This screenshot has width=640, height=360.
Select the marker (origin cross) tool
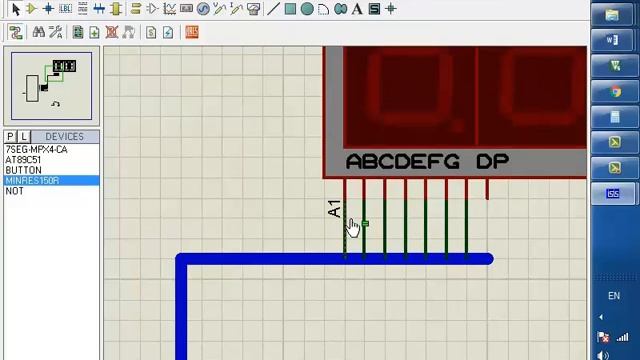(391, 9)
